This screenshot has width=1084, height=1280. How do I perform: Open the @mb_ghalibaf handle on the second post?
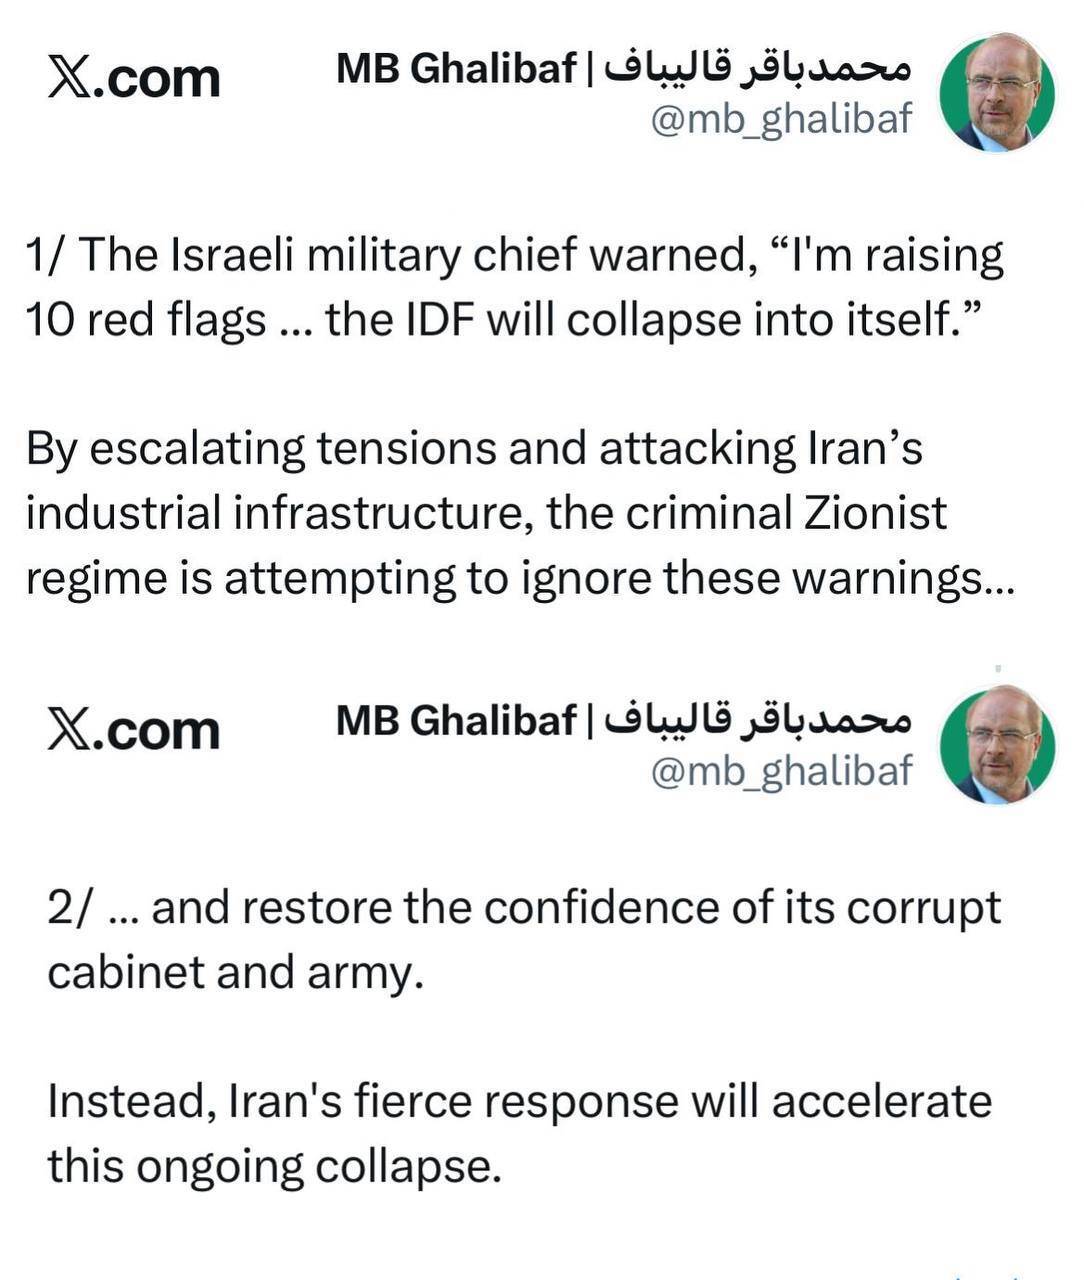click(x=781, y=770)
